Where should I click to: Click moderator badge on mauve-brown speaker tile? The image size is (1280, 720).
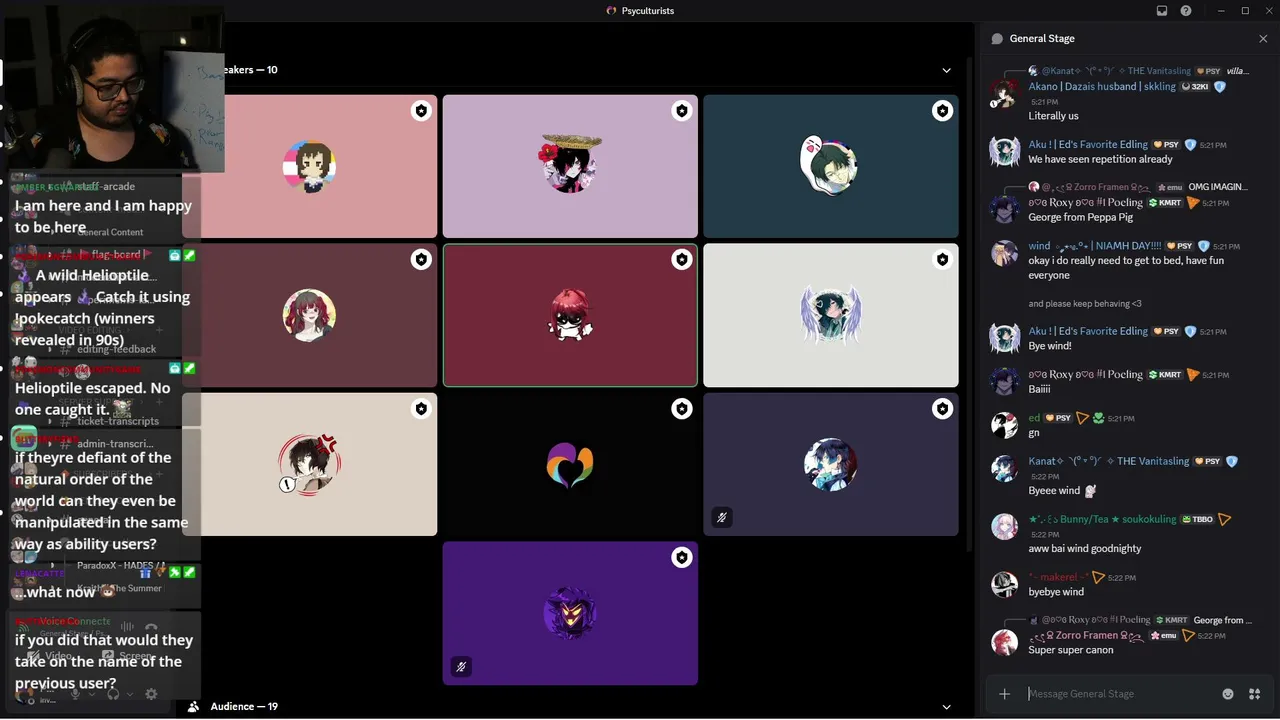(x=421, y=260)
